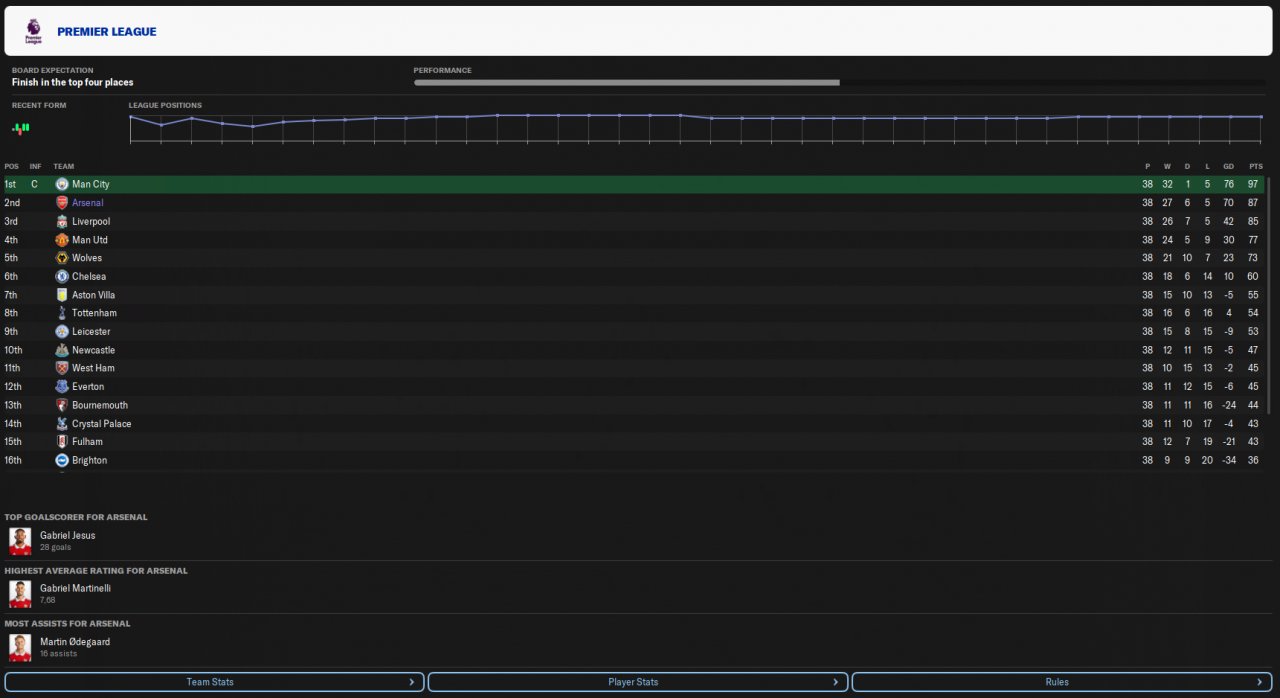1280x698 pixels.
Task: Open Arsenal club badge in table
Action: (62, 203)
